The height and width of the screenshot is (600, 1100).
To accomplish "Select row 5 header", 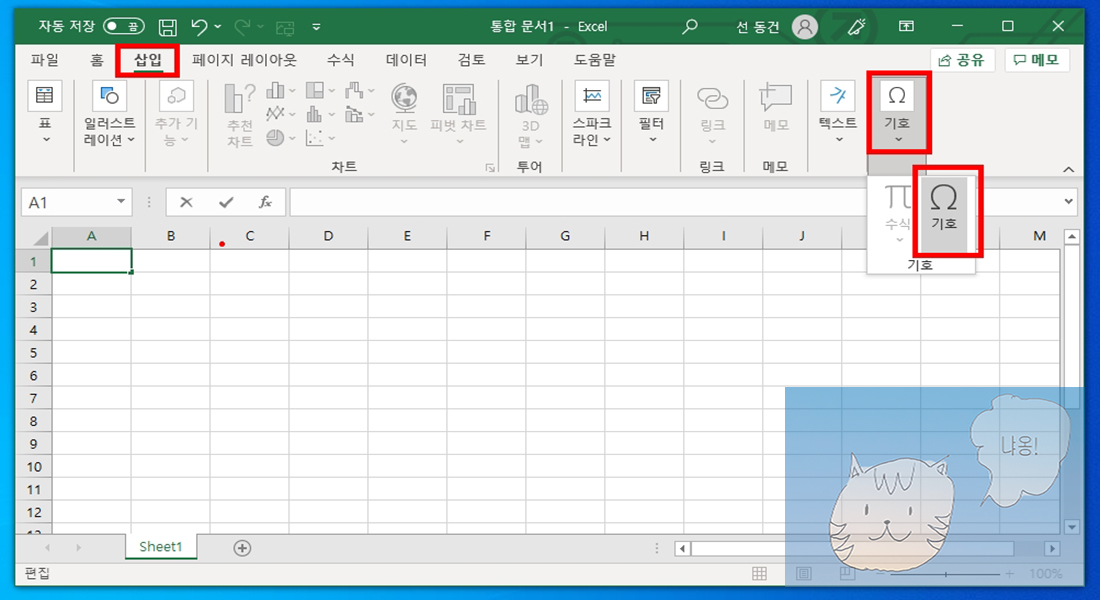I will click(34, 353).
